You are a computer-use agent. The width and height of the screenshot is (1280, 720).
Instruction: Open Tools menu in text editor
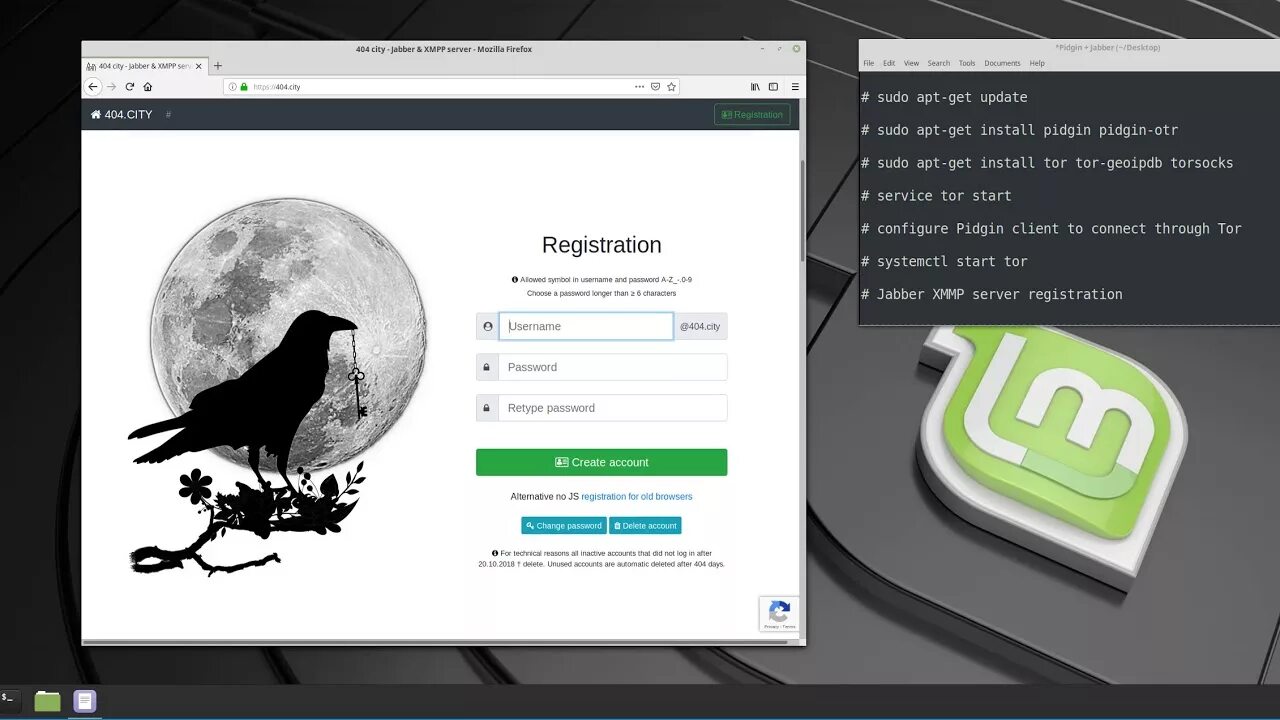967,63
